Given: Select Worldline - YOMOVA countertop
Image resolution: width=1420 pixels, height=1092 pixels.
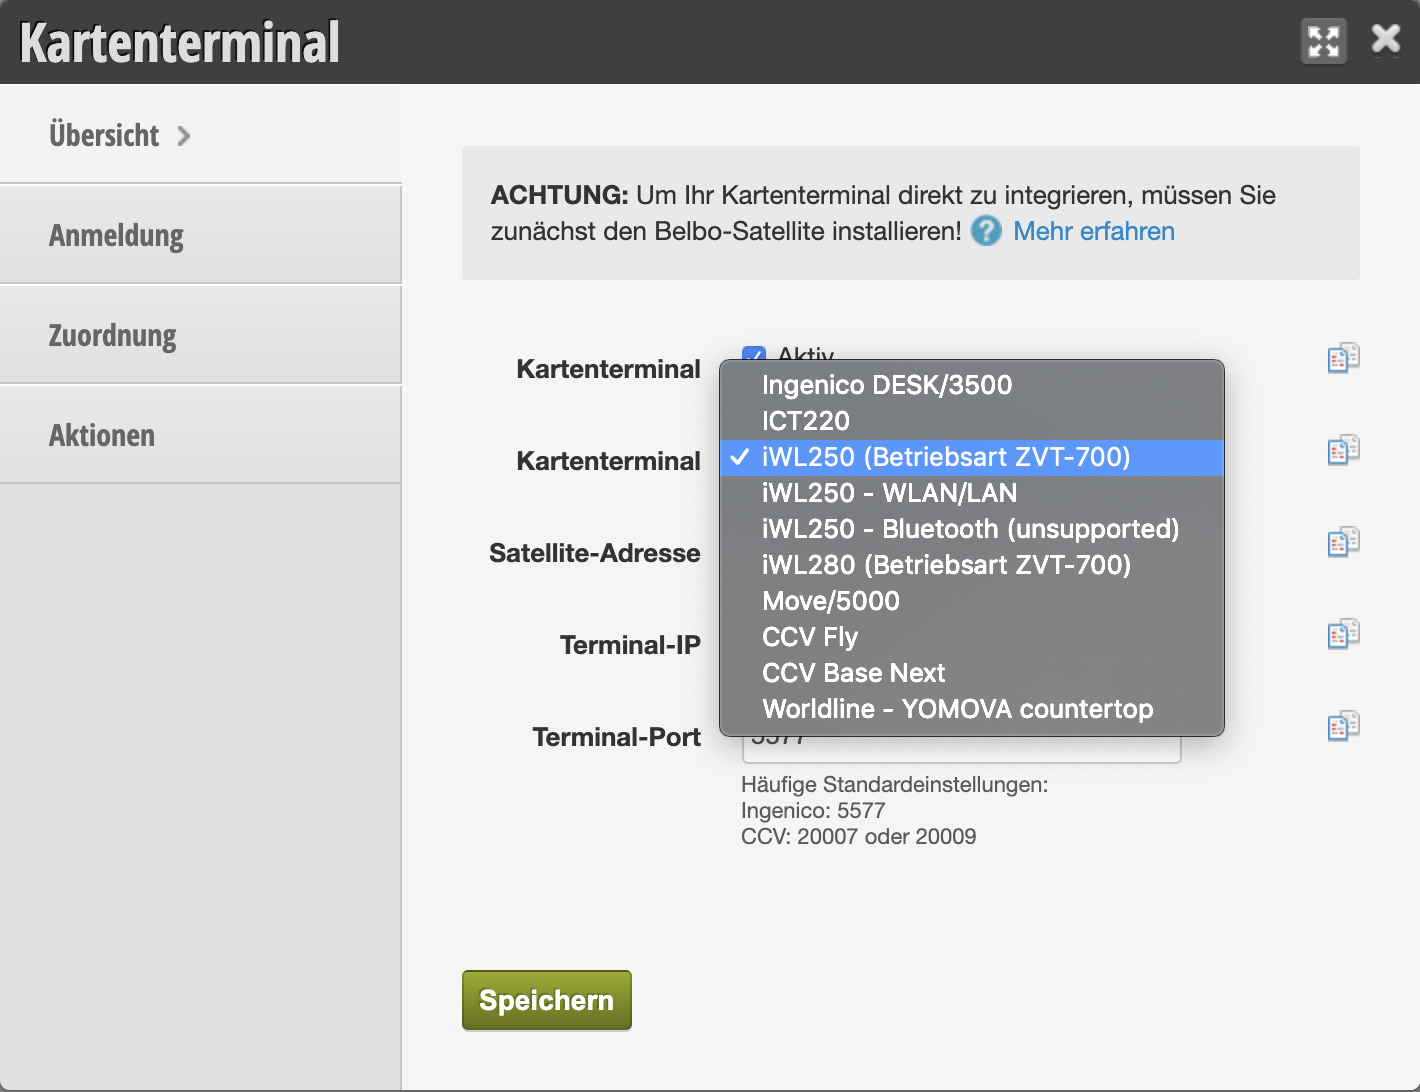Looking at the screenshot, I should click(957, 709).
